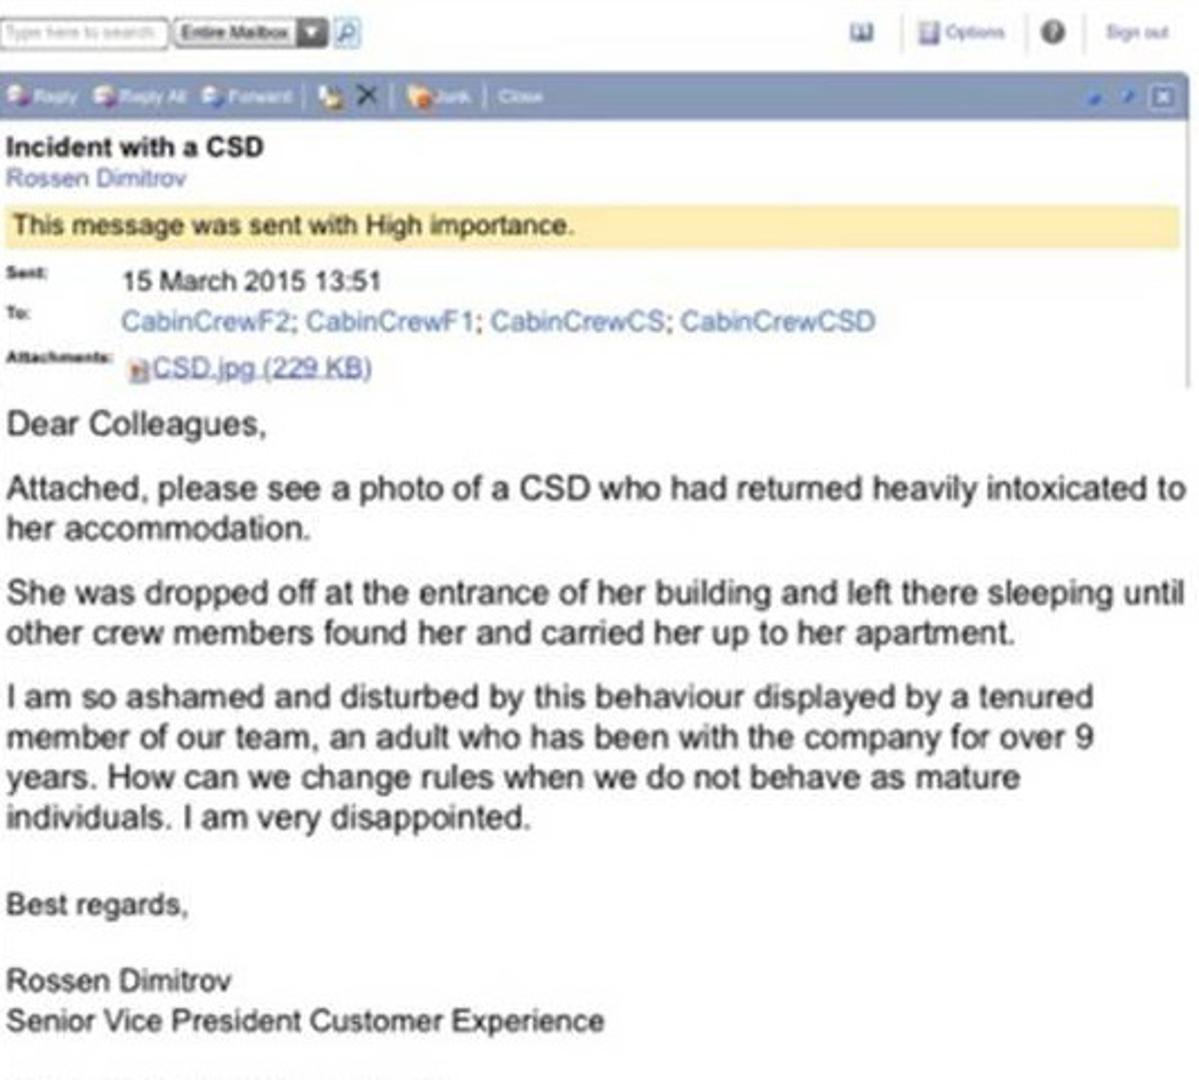Click Reply All in the toolbar

pyautogui.click(x=140, y=97)
